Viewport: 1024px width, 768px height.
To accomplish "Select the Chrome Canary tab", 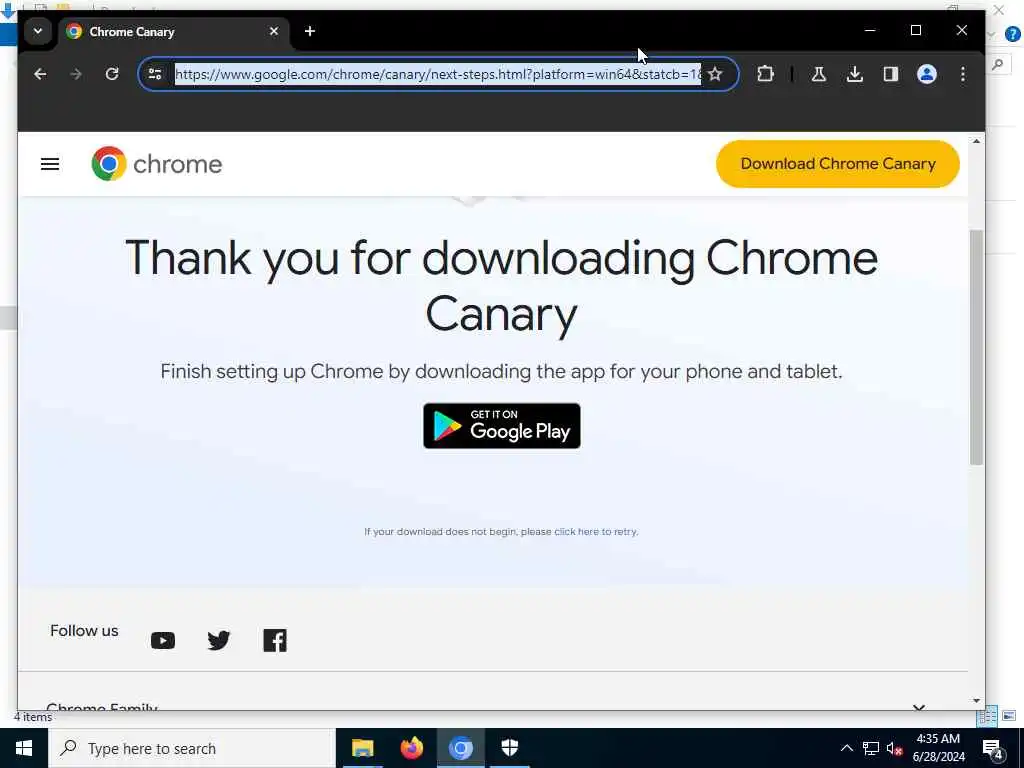I will coord(173,31).
